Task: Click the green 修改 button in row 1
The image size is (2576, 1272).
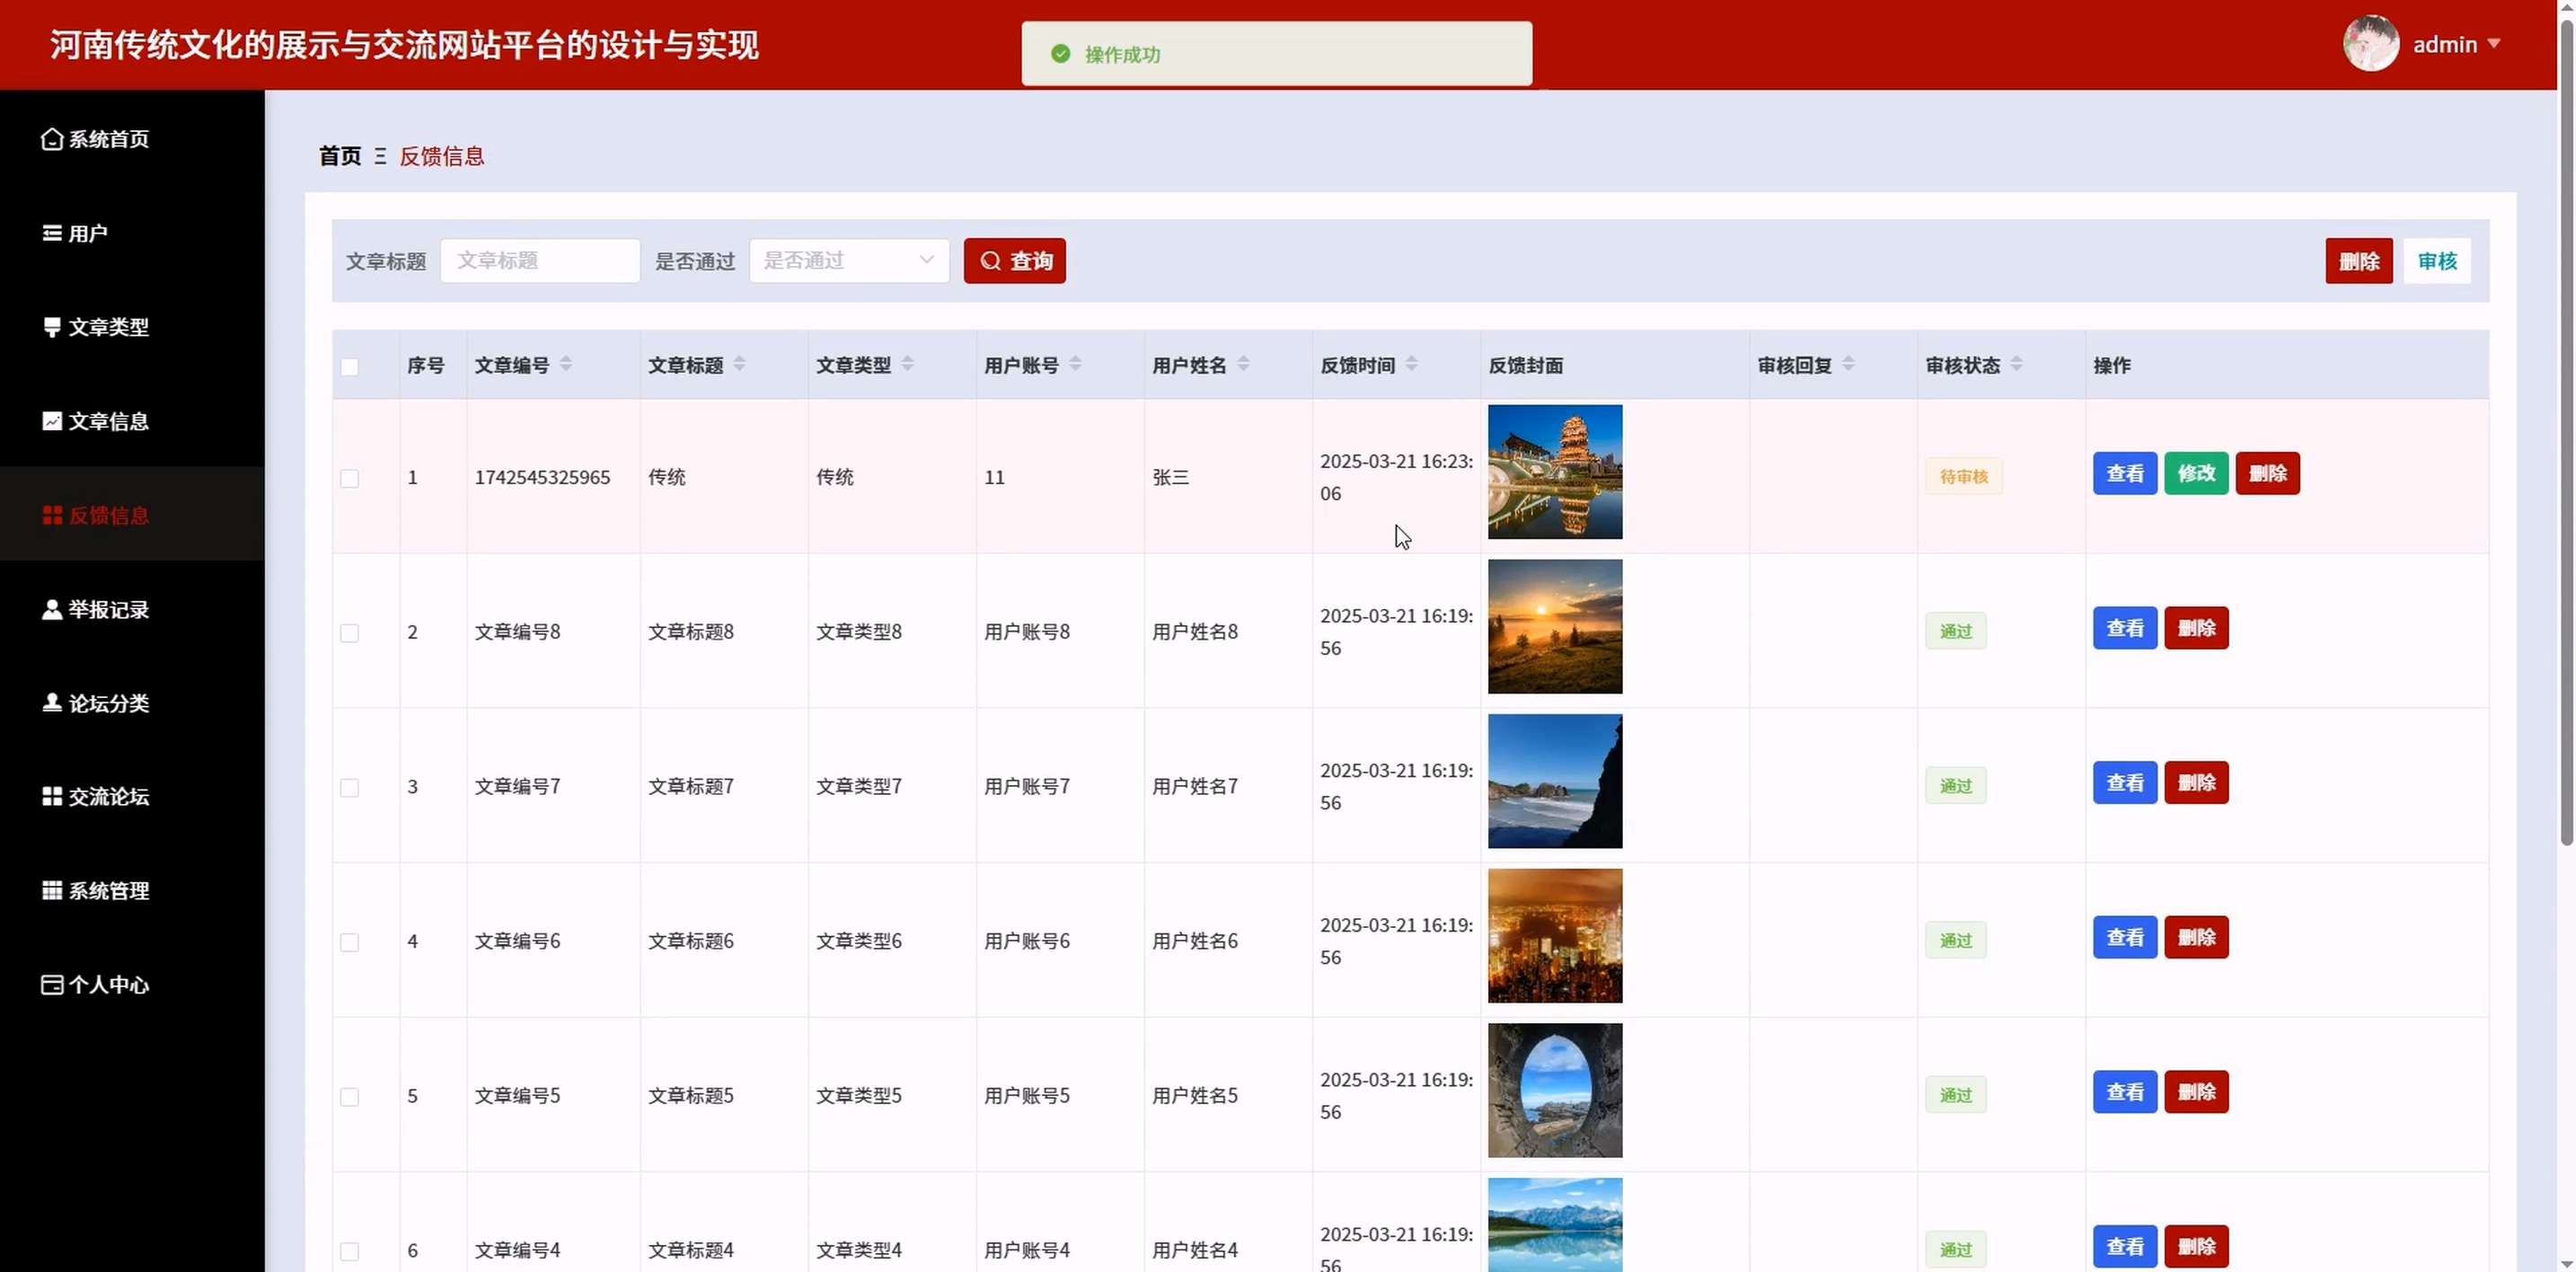Action: point(2196,473)
